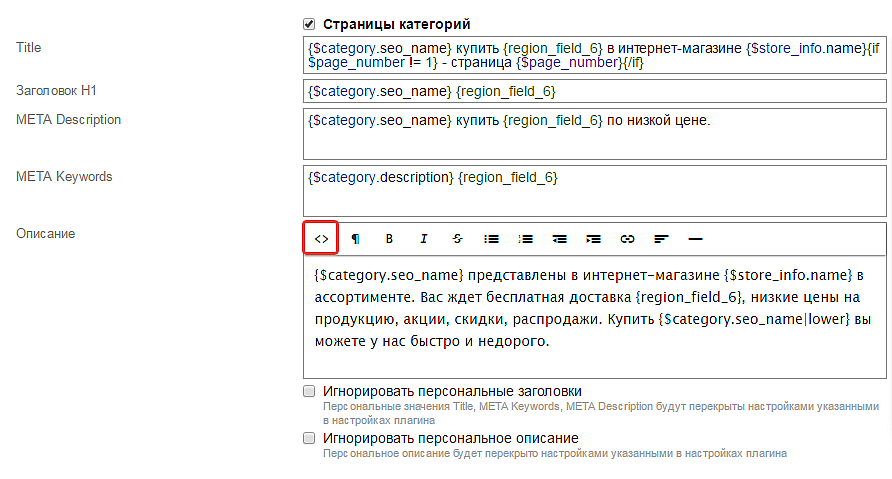Open text alignment options in toolbar
892x479 pixels.
tap(661, 239)
